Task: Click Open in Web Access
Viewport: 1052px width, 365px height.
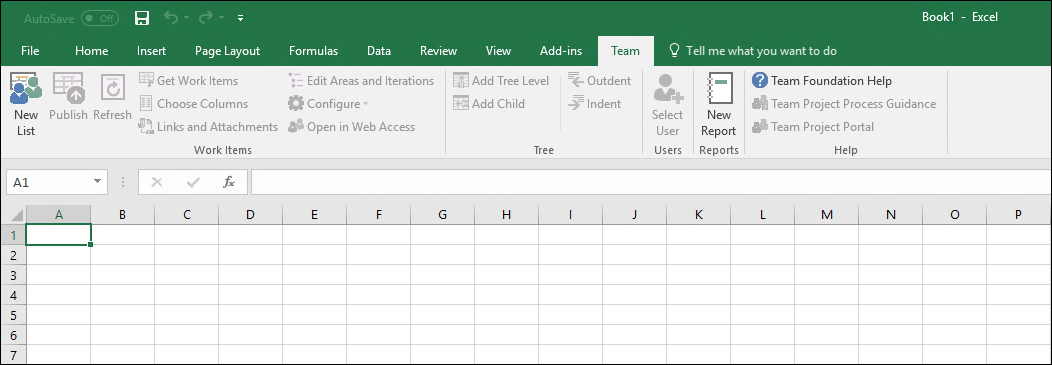Action: [352, 126]
